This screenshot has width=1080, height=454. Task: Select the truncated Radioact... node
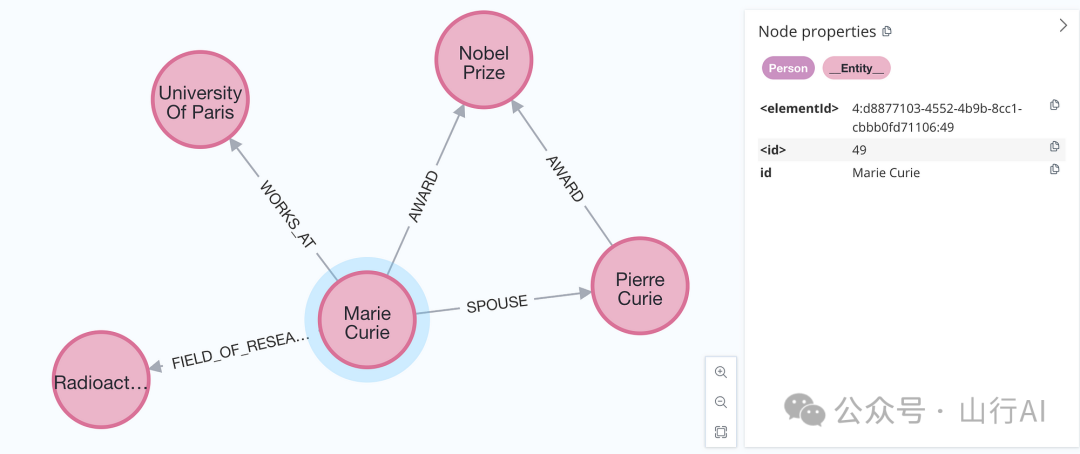point(100,381)
